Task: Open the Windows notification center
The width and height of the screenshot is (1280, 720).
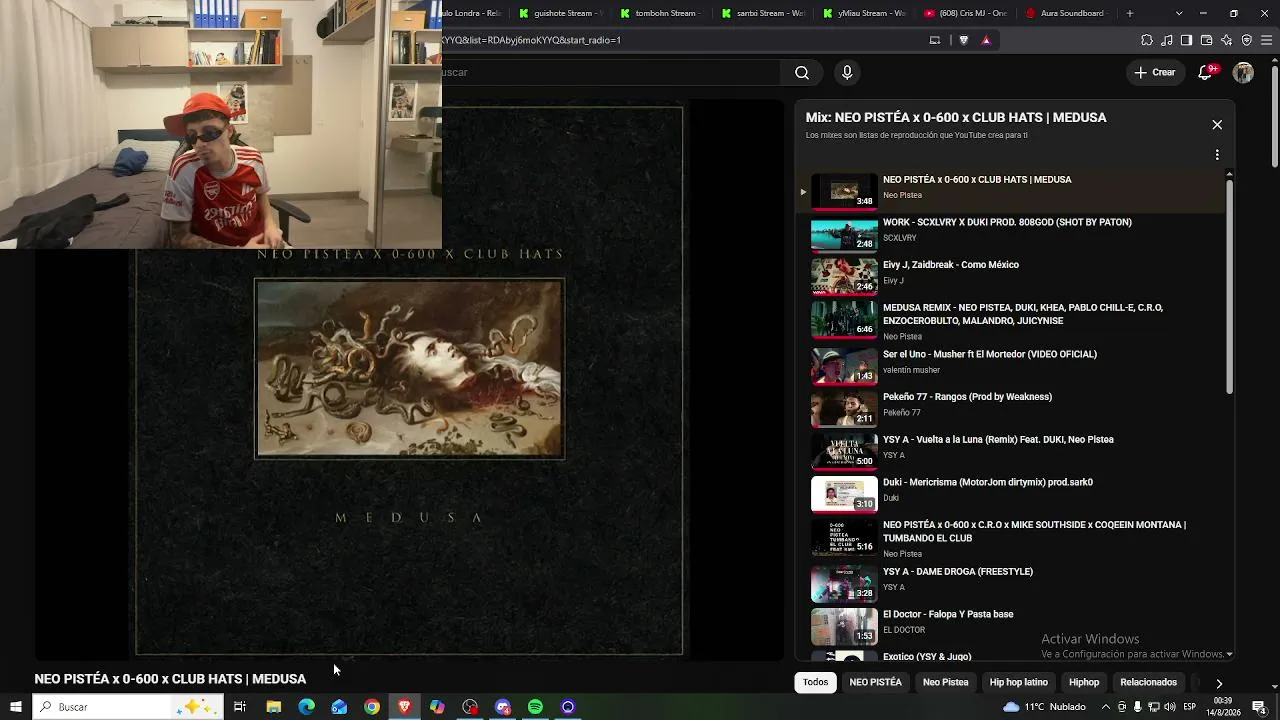Action: point(1259,707)
